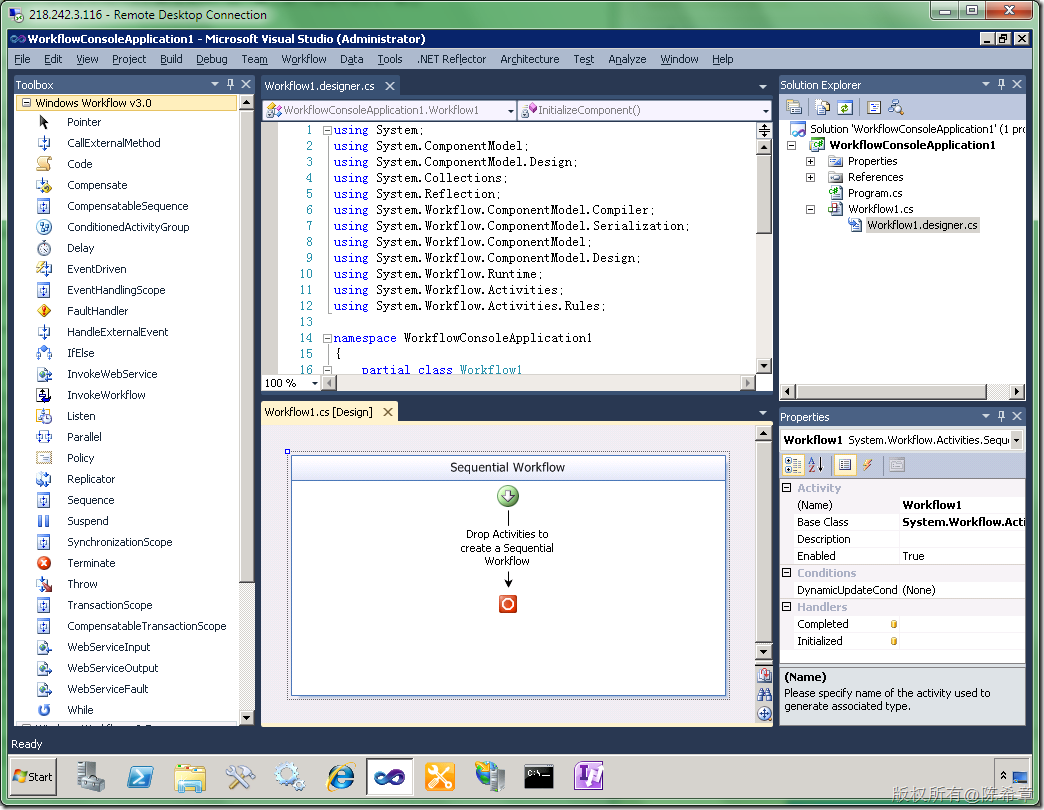Switch Properties to Categorized view

(794, 465)
